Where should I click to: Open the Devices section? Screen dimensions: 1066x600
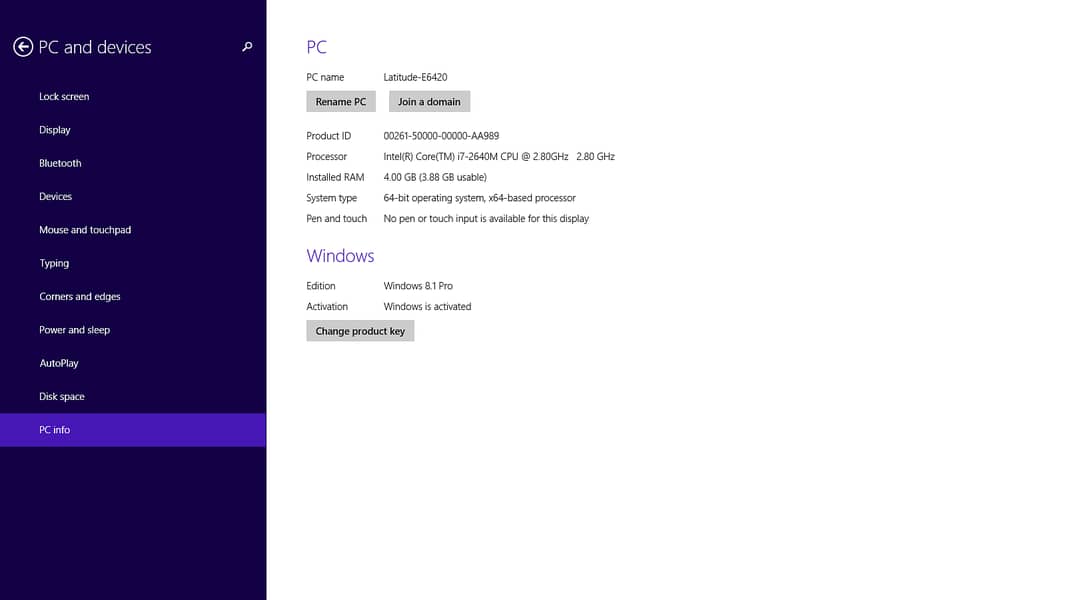click(56, 197)
